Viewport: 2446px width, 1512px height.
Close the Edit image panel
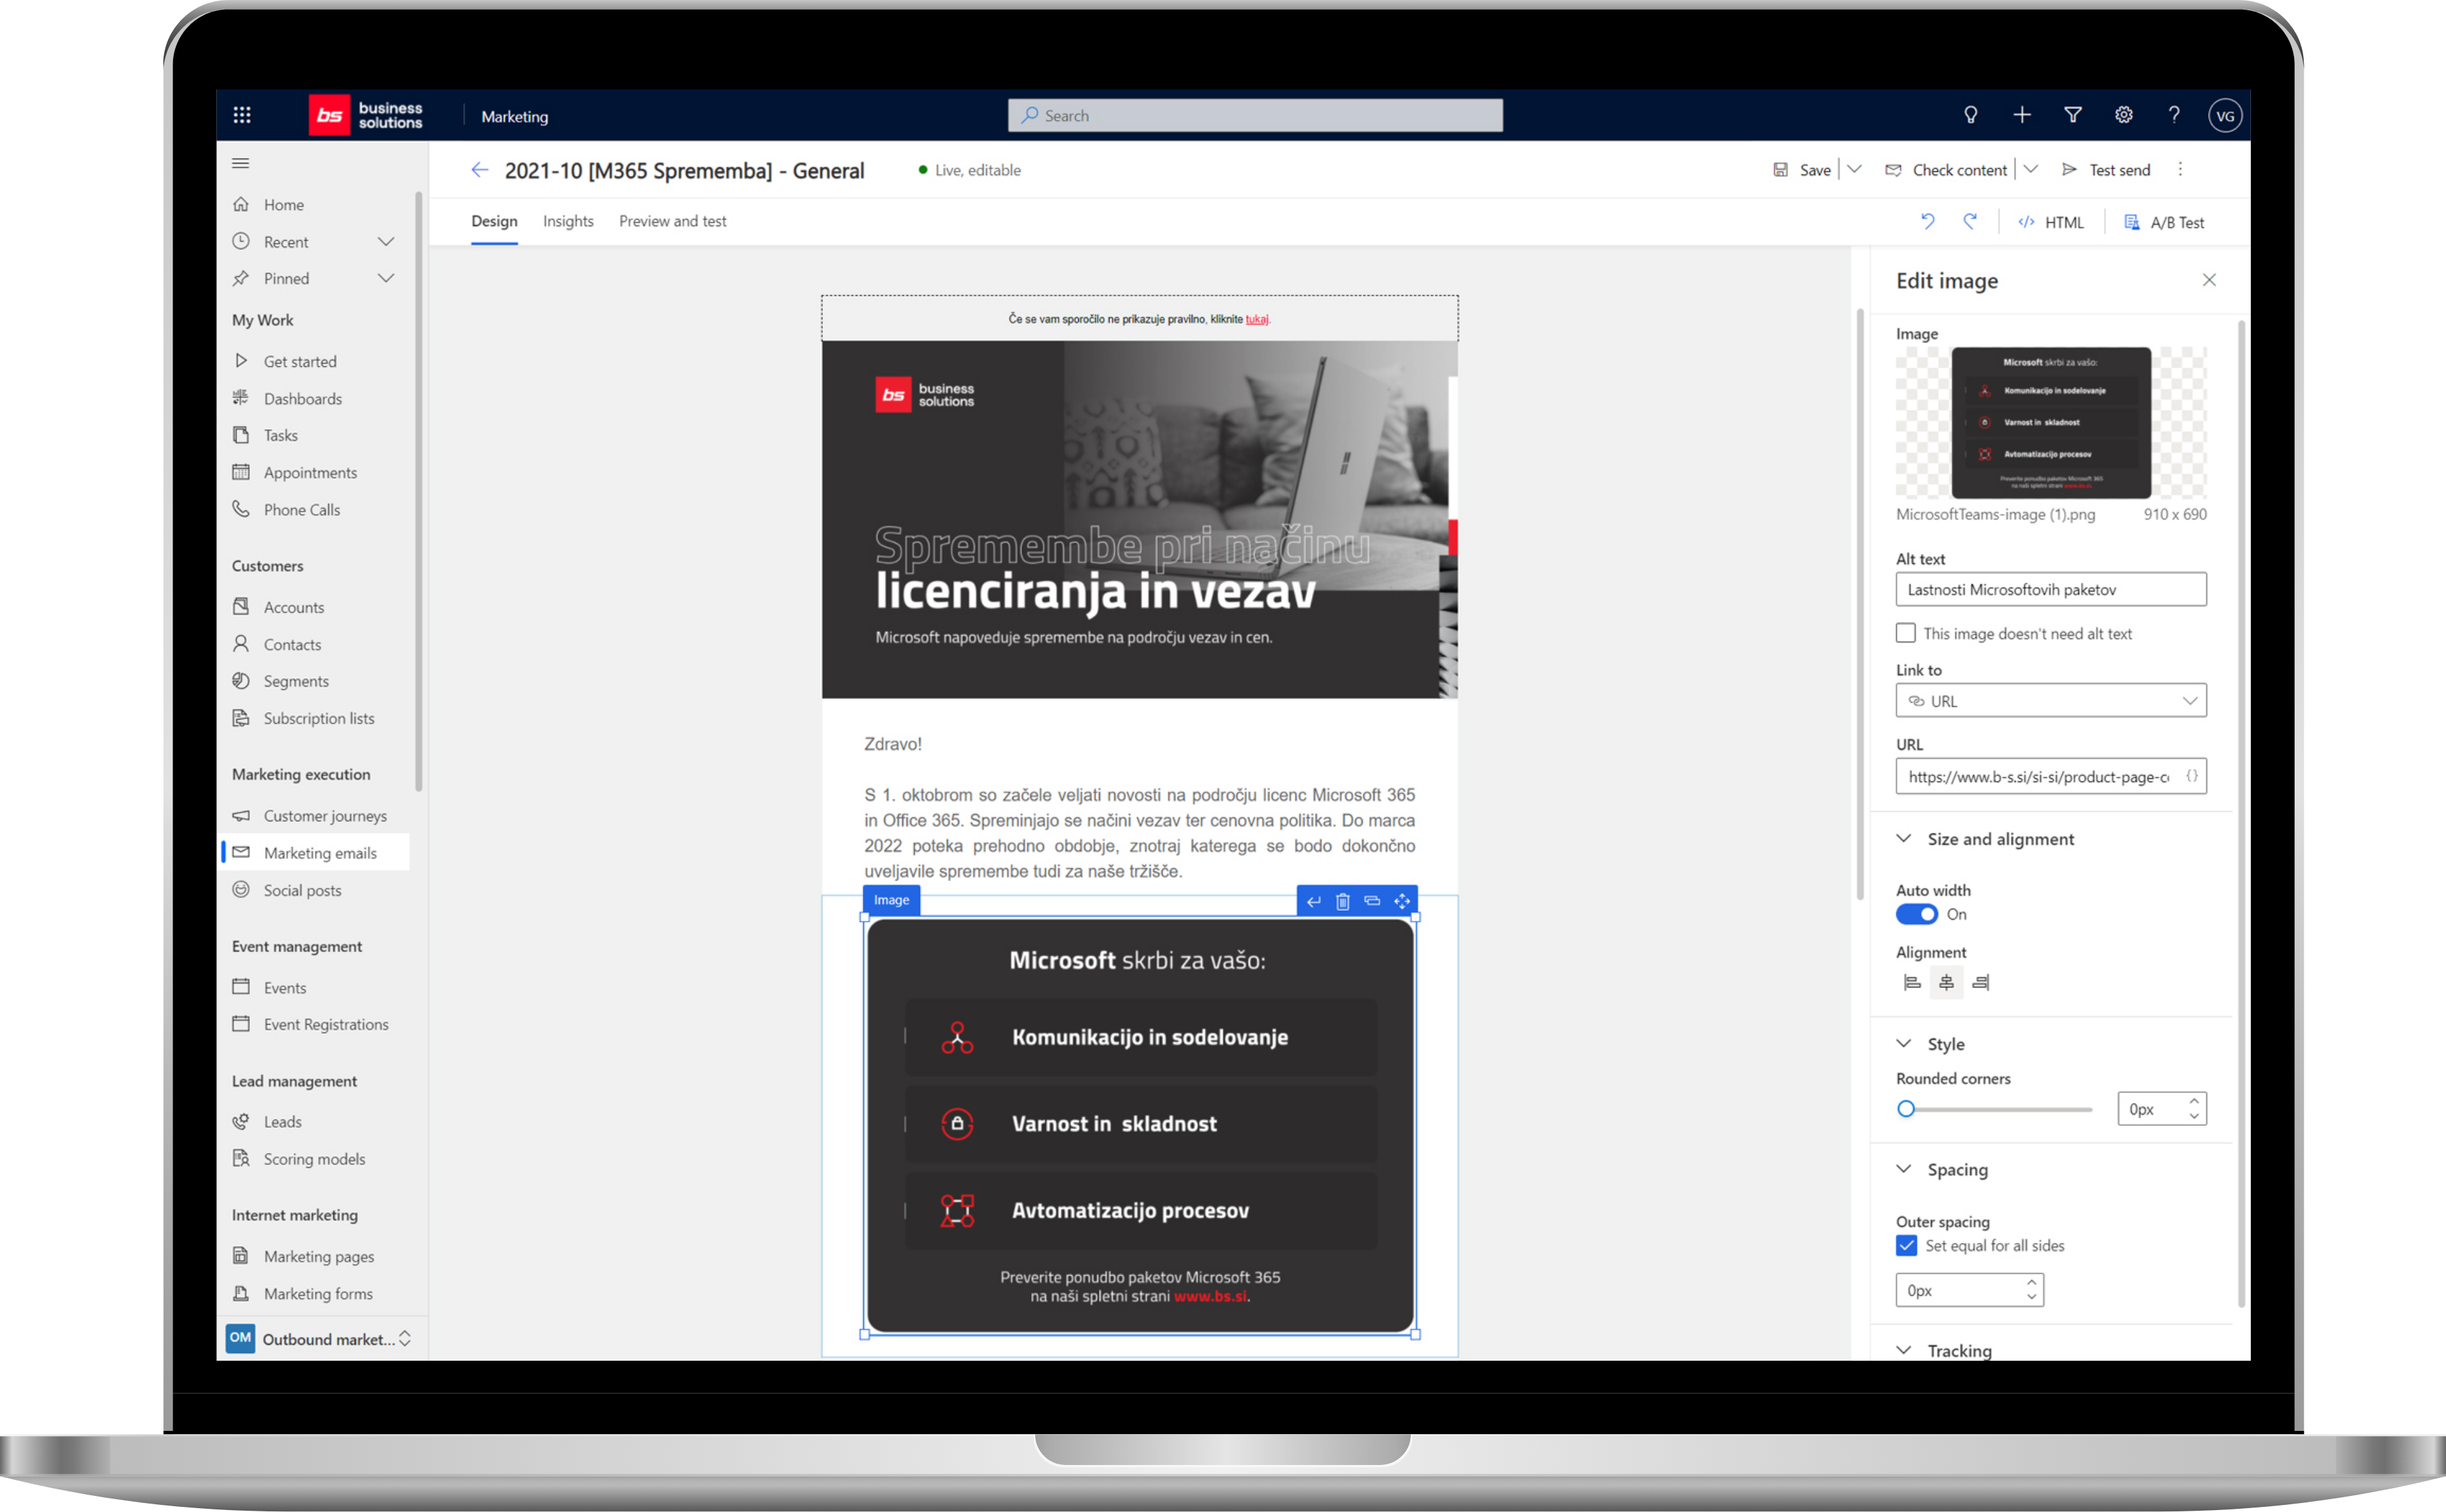tap(2209, 280)
